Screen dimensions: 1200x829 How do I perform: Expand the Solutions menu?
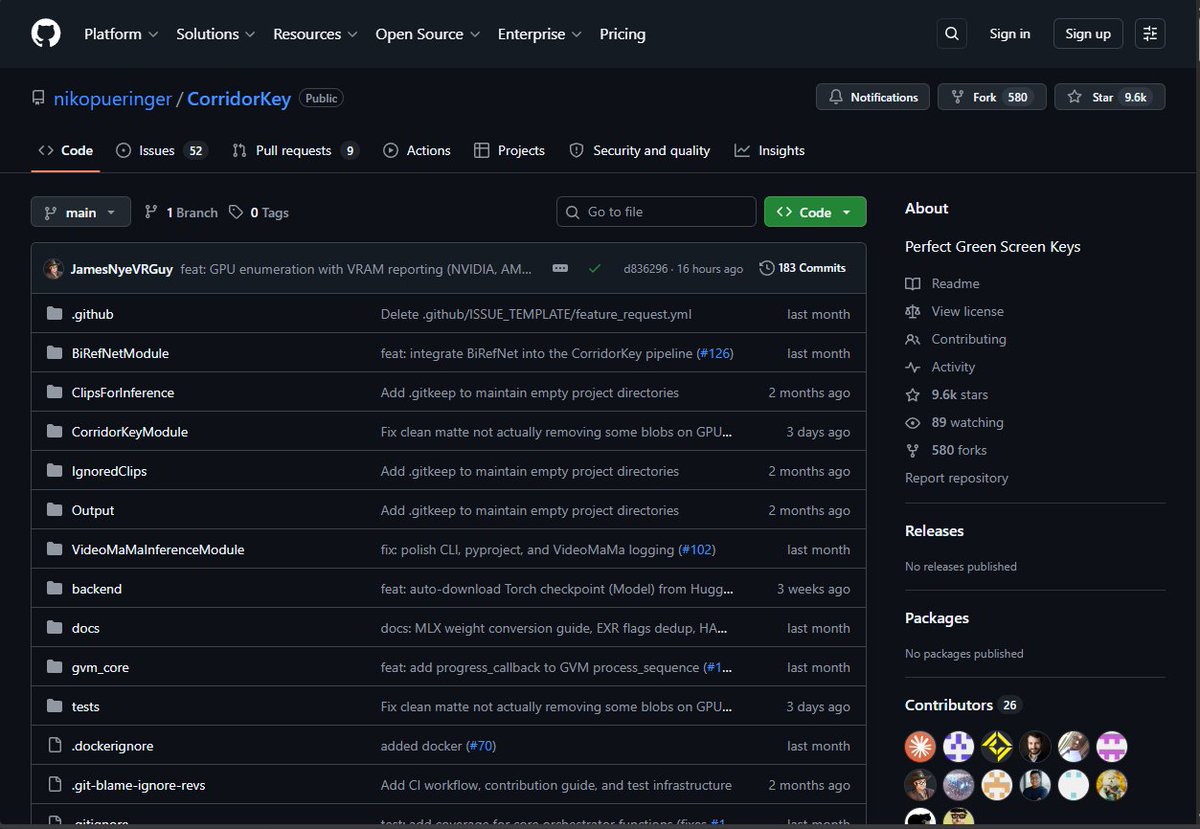click(216, 34)
